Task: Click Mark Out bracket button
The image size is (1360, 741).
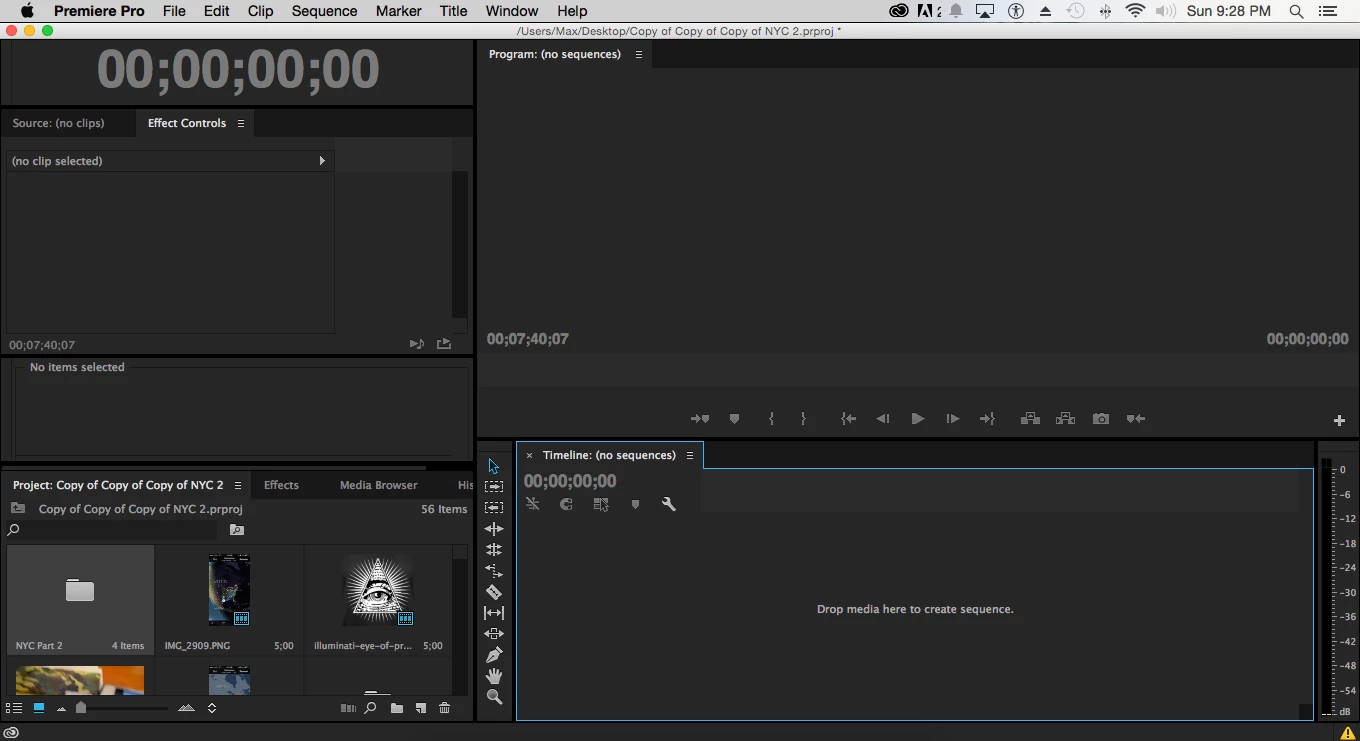Action: (803, 419)
